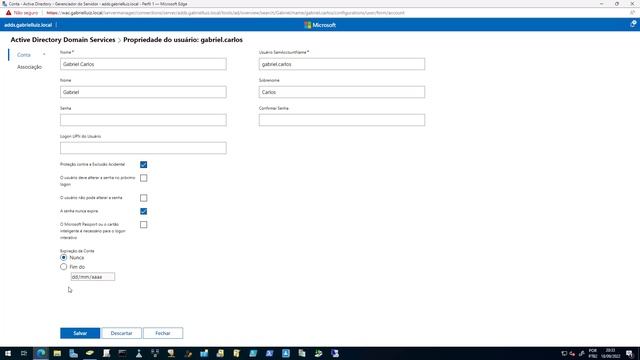Open the taskbar clock and date
640x360 pixels.
(610, 353)
